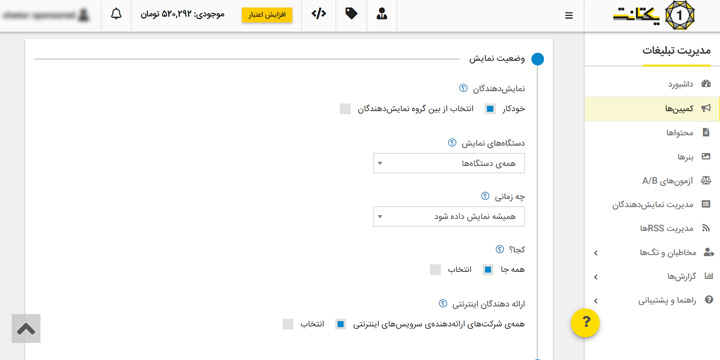720x360 pixels.
Task: Select the انتخاب option under کجا؟
Action: click(435, 270)
